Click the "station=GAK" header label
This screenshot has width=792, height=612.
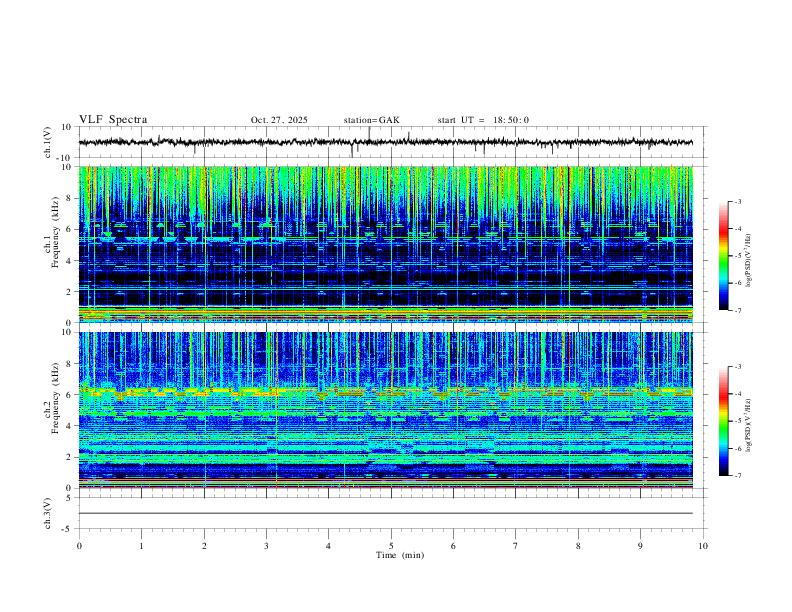point(371,120)
